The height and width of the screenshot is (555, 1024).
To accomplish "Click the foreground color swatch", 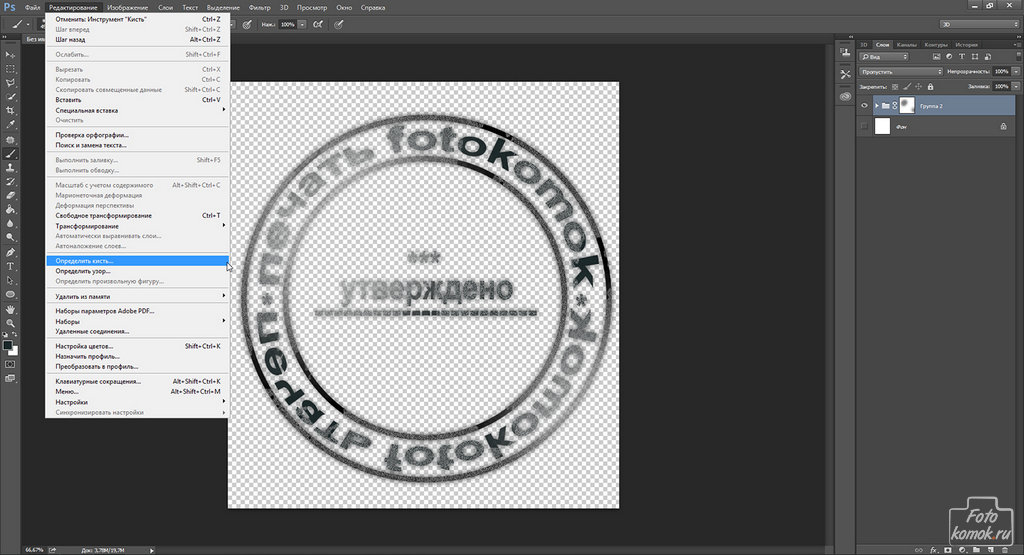I will [x=7, y=345].
